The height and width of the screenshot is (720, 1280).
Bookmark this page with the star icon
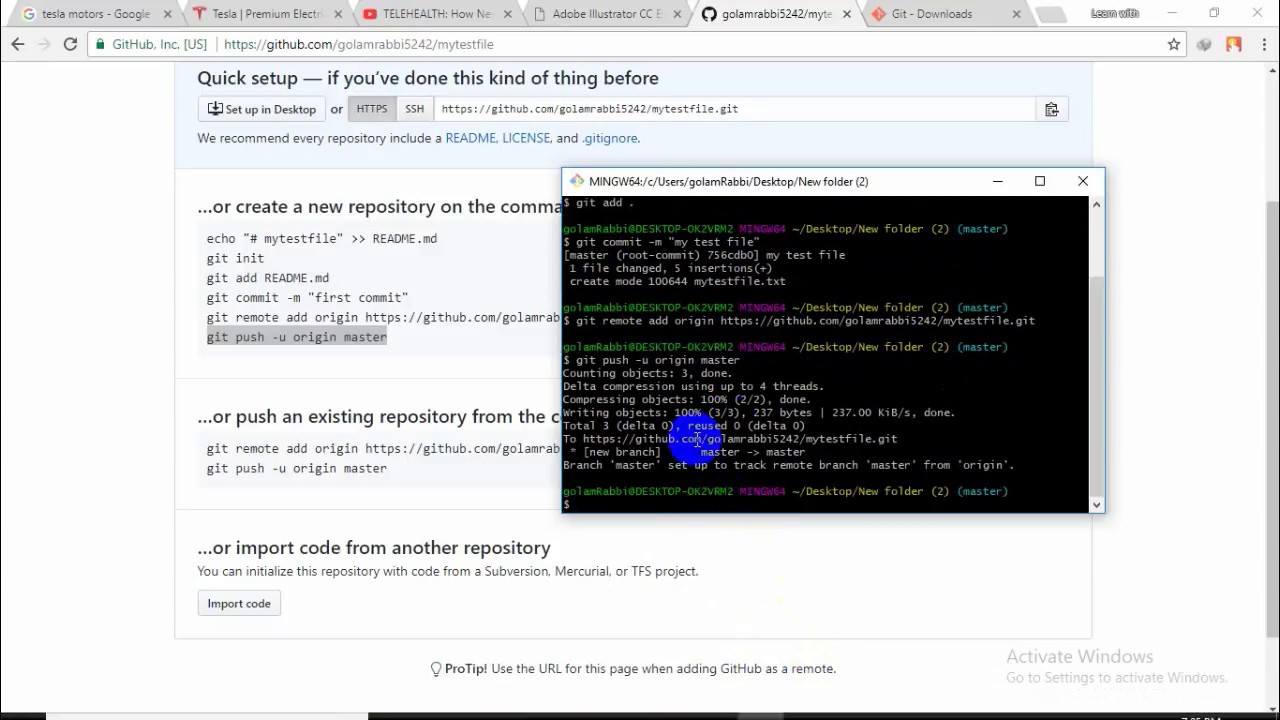[x=1174, y=44]
